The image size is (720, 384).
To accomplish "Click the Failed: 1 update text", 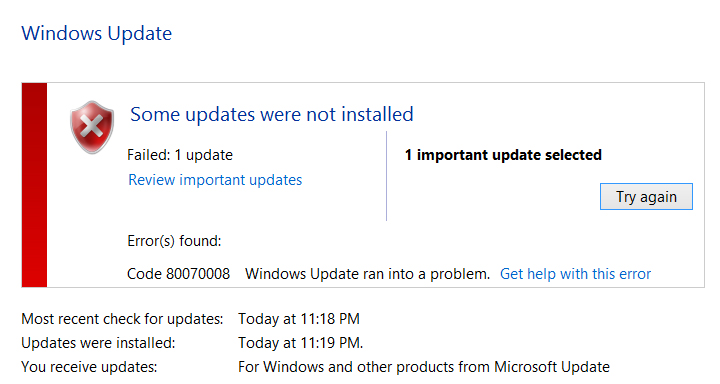I will [180, 155].
